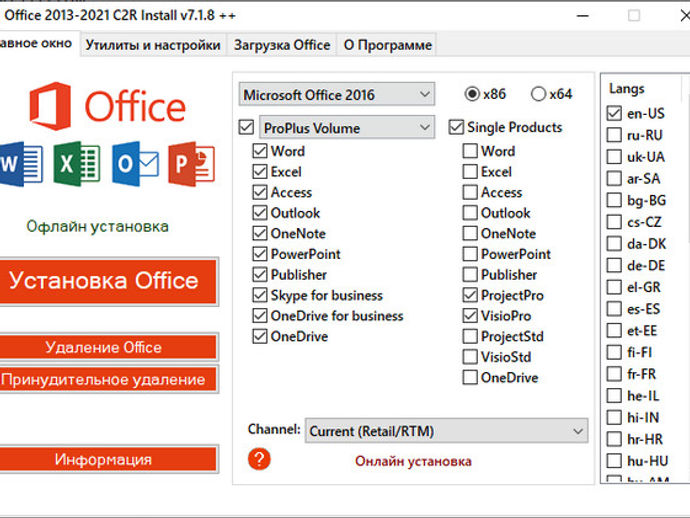Check the bg-BG language
Screen dimensions: 690x518
614,200
